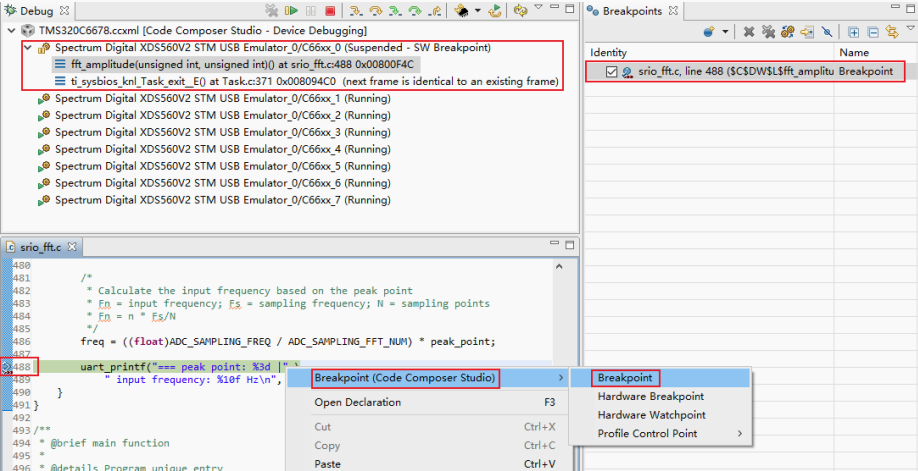
Task: Click the CPU Reset chip icon
Action: (461, 11)
